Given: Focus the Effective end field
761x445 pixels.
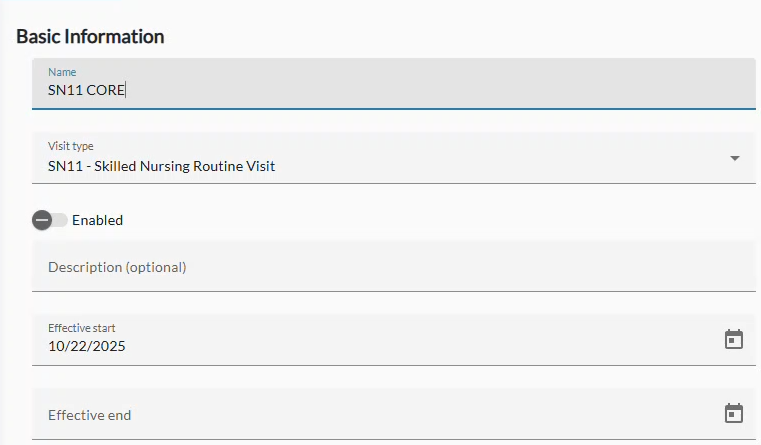Looking at the screenshot, I should (x=370, y=414).
